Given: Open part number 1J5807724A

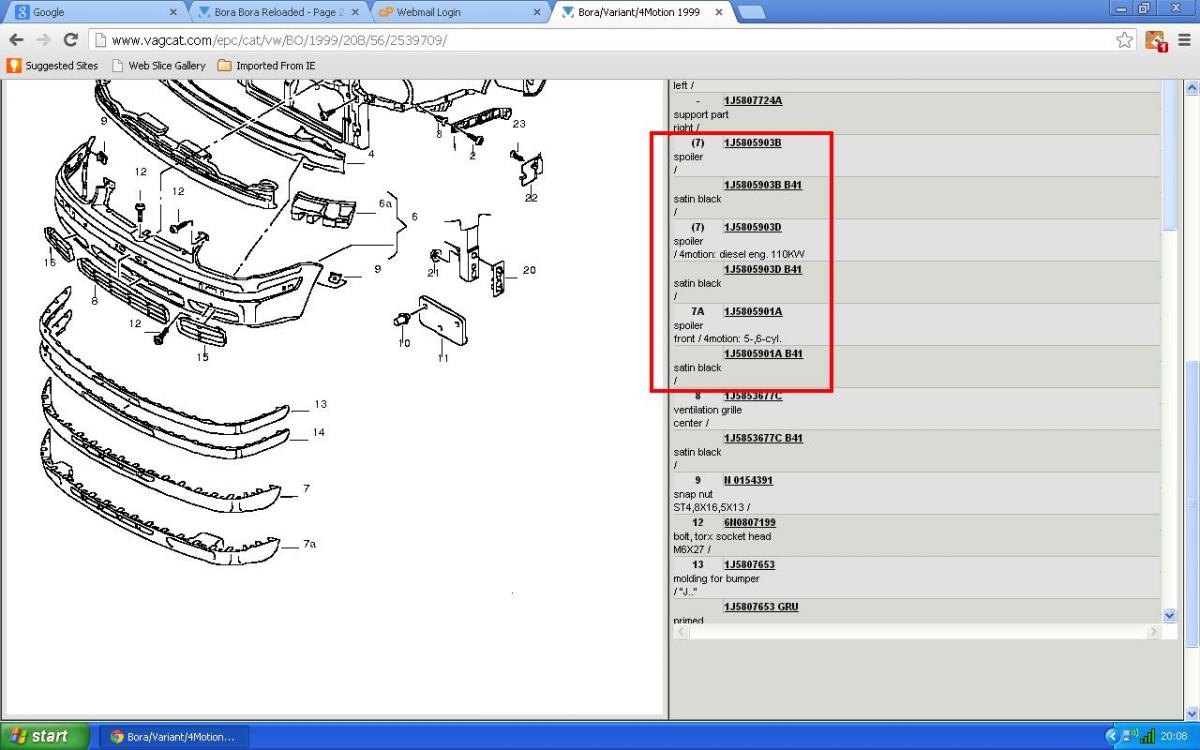Looking at the screenshot, I should [753, 101].
